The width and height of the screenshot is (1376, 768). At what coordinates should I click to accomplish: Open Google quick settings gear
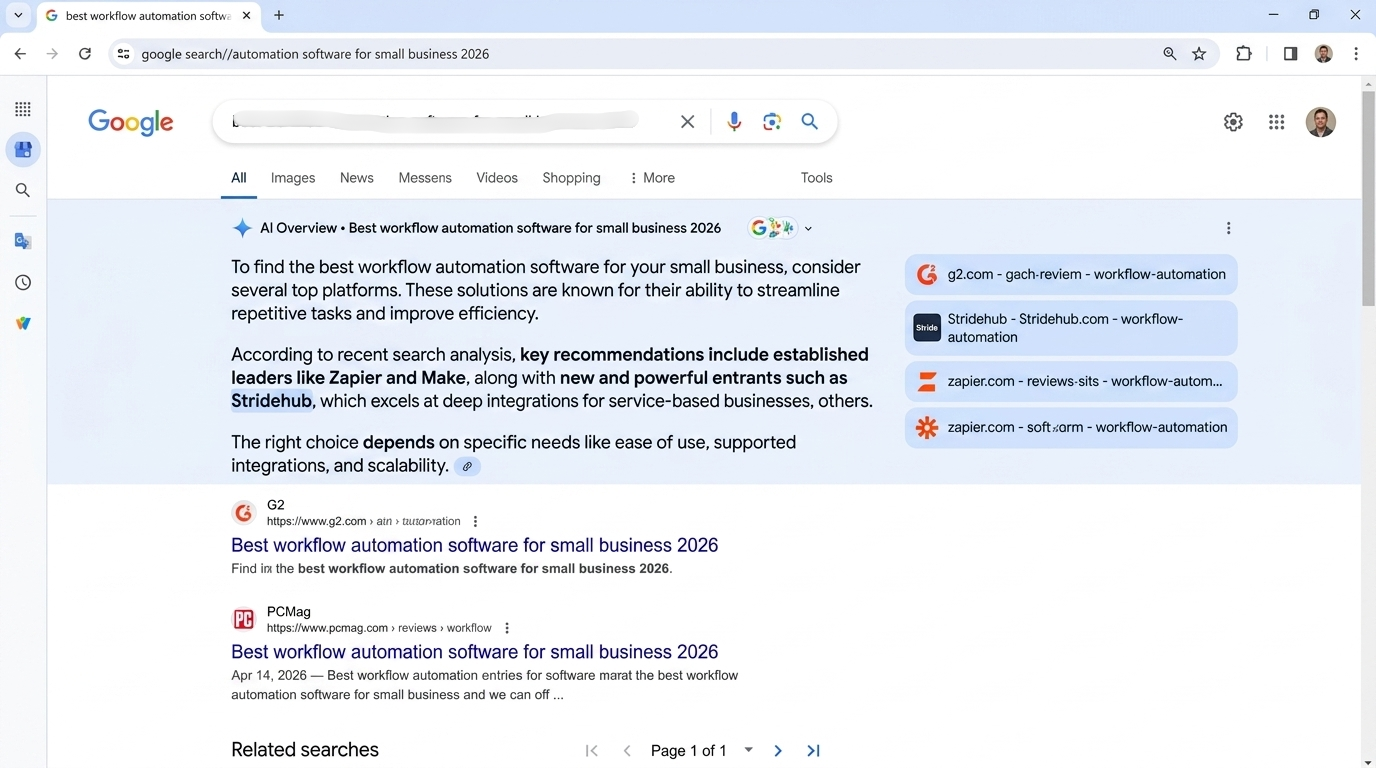coord(1233,122)
